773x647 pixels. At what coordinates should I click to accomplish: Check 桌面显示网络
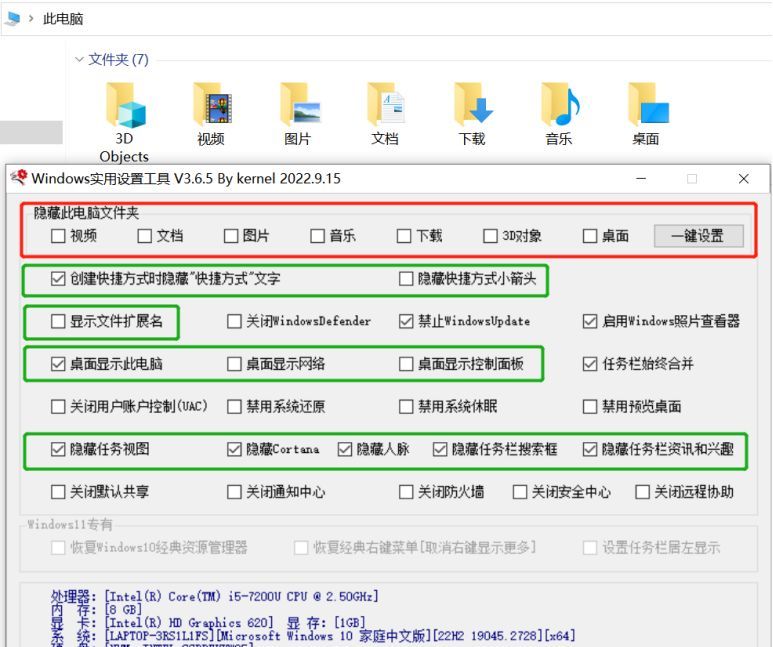pos(234,364)
